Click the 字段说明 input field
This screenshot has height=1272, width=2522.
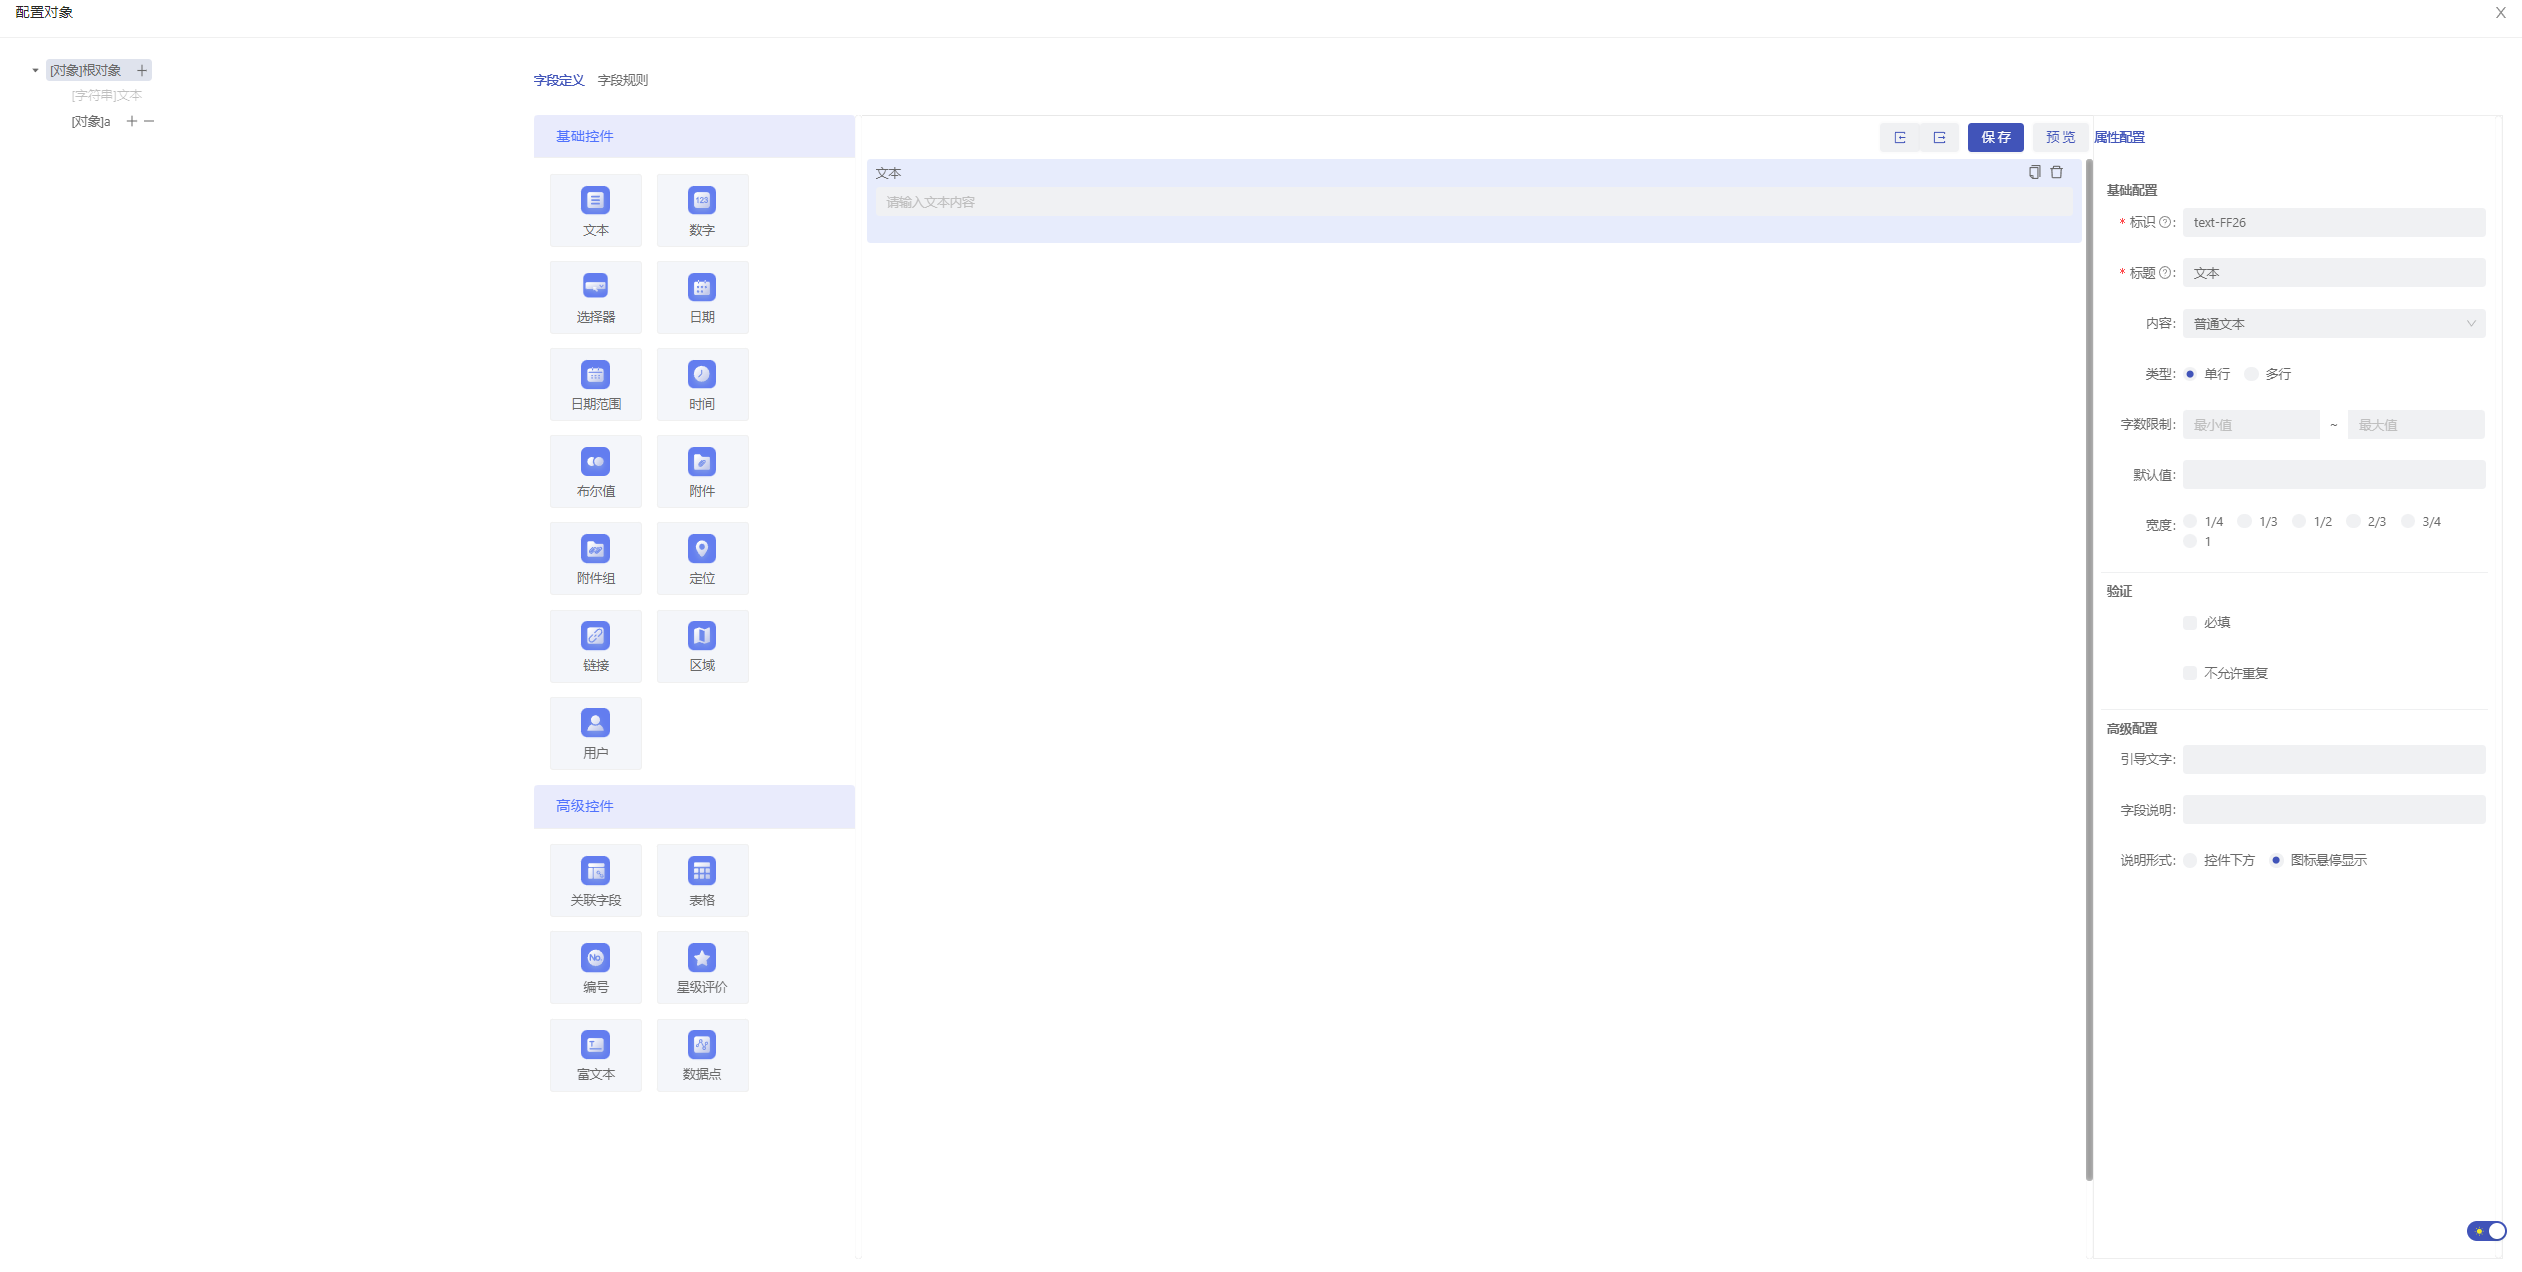pos(2333,810)
